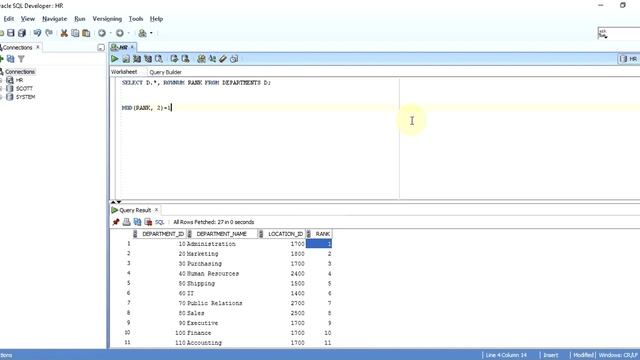
Task: Click the Unshared SQL Worksheet icon
Action: click(x=201, y=59)
